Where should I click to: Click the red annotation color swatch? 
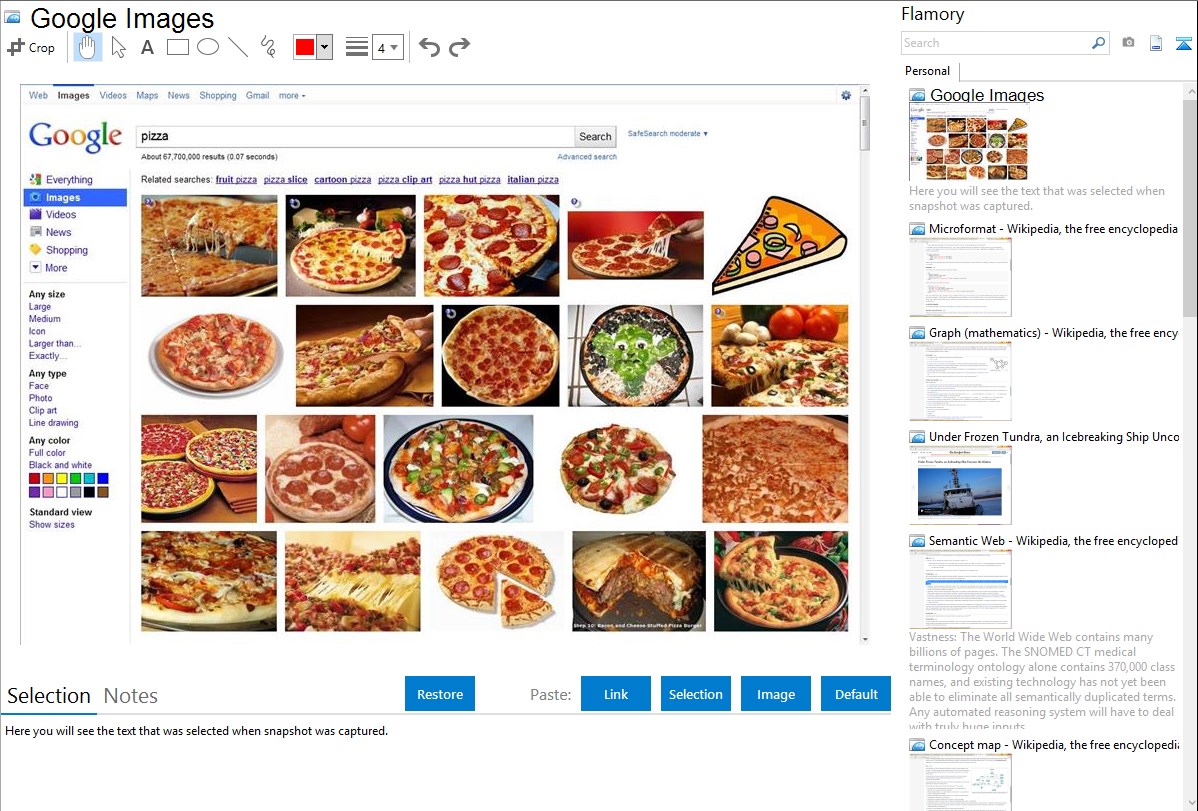point(305,47)
